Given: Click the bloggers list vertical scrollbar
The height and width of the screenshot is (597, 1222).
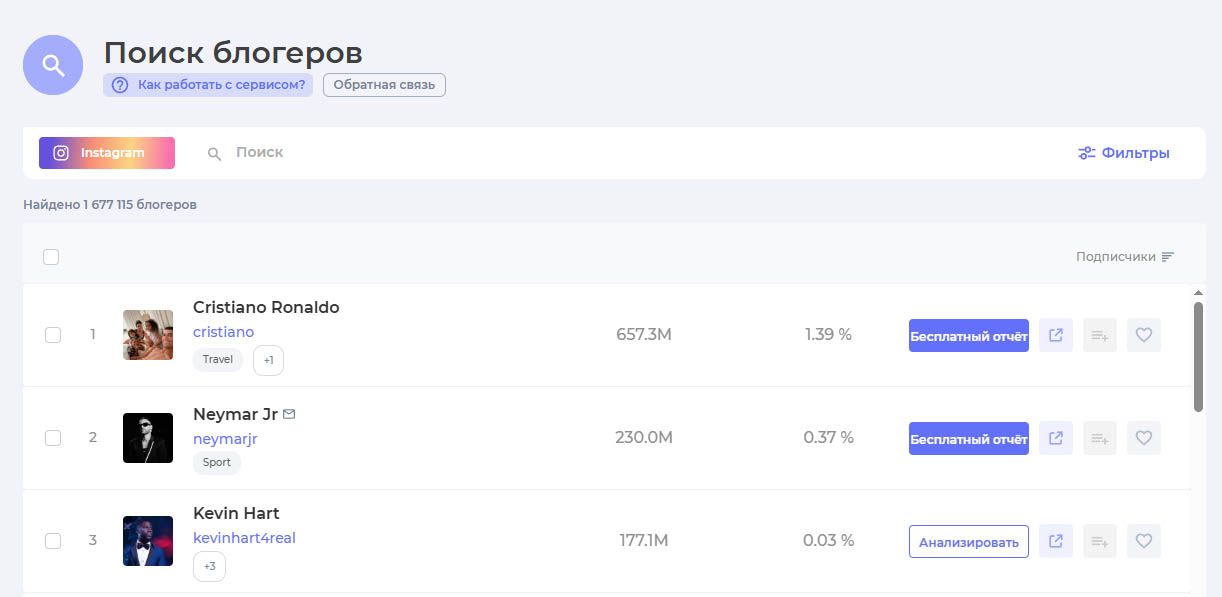Looking at the screenshot, I should pyautogui.click(x=1199, y=357).
